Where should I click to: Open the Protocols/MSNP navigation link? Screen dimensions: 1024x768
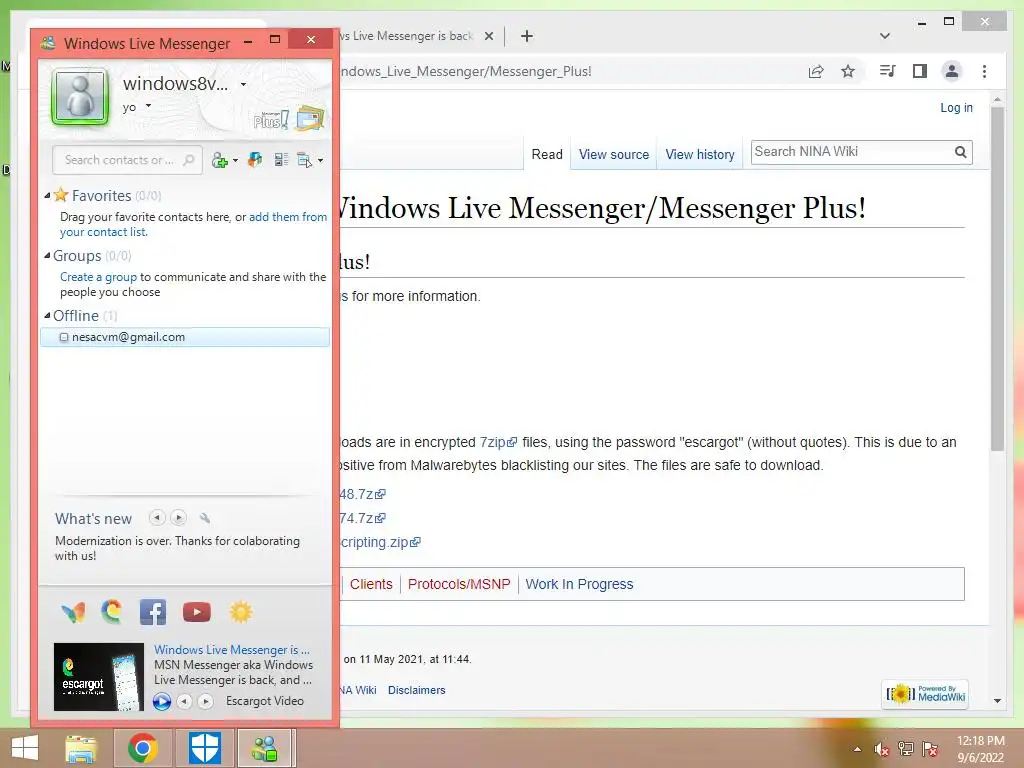tap(459, 584)
